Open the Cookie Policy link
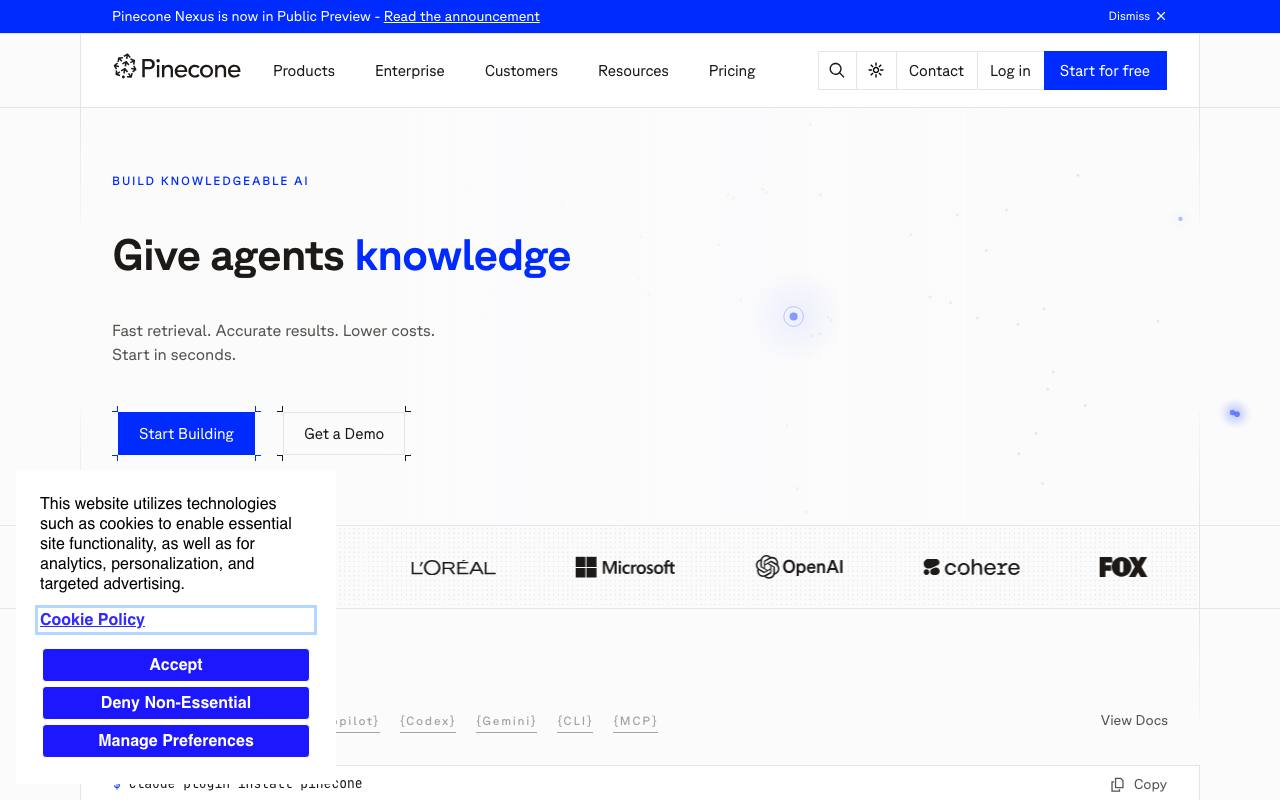This screenshot has width=1280, height=800. pyautogui.click(x=92, y=619)
